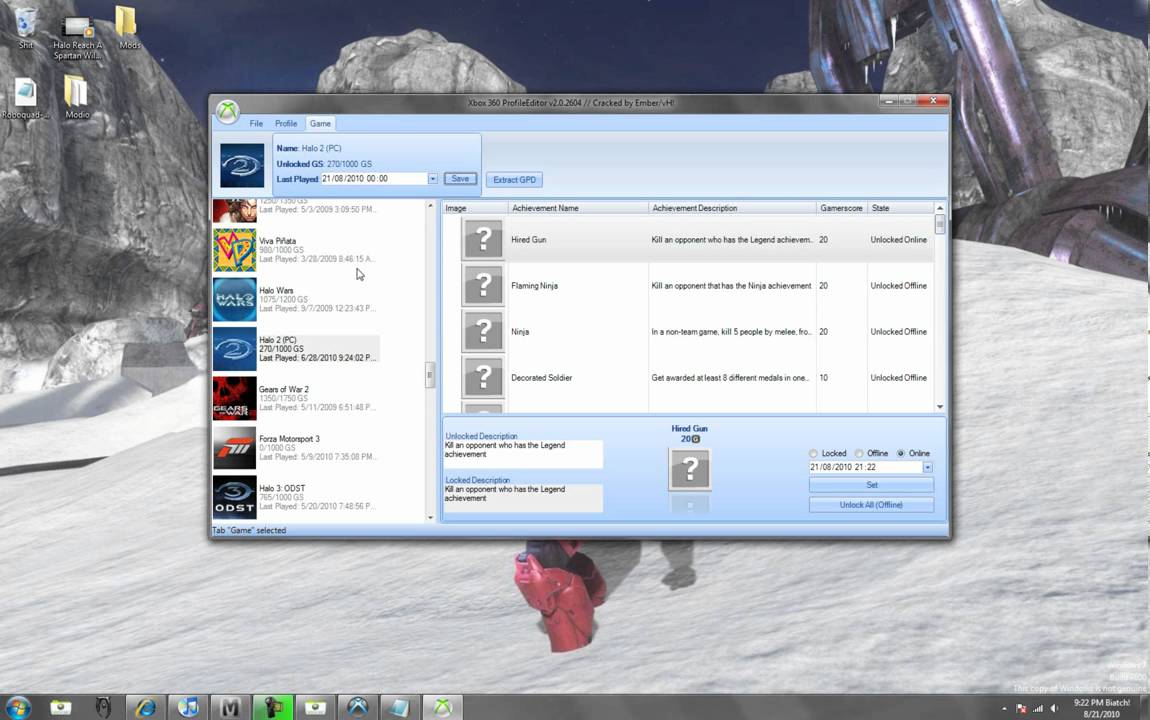Show hidden tray icons arrow

(x=1004, y=709)
